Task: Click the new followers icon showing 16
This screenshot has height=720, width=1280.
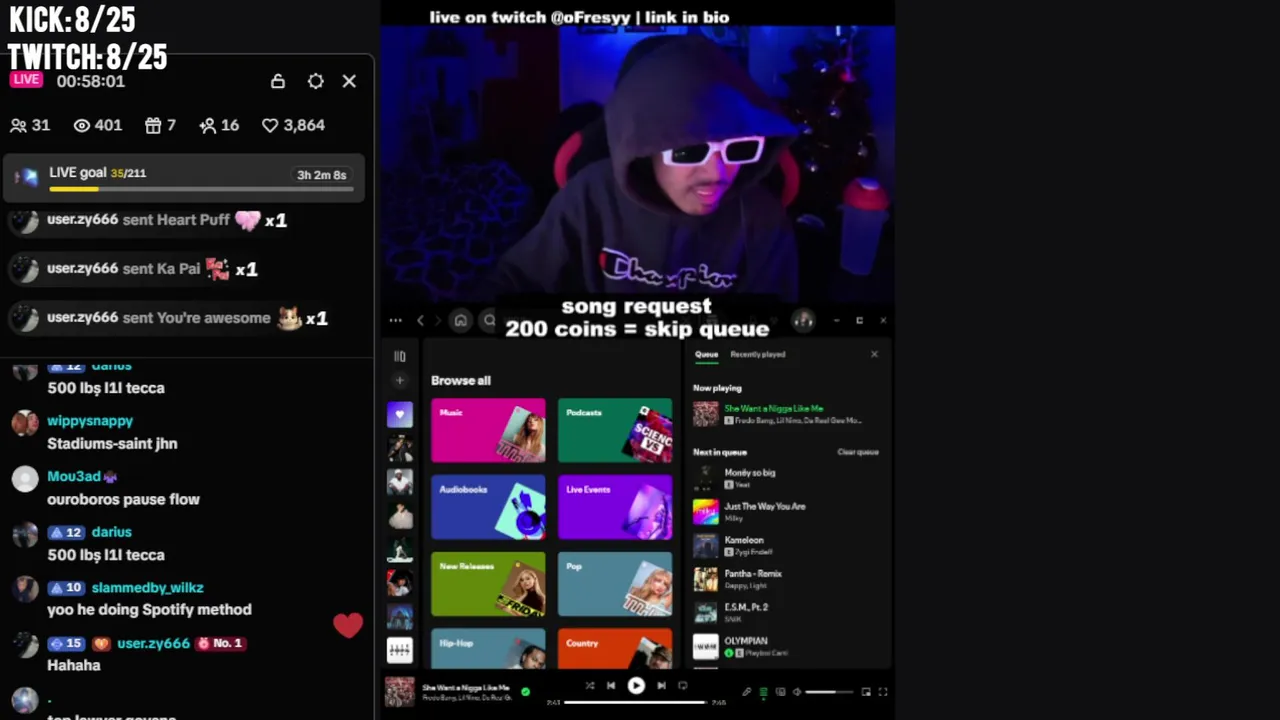Action: coord(207,125)
